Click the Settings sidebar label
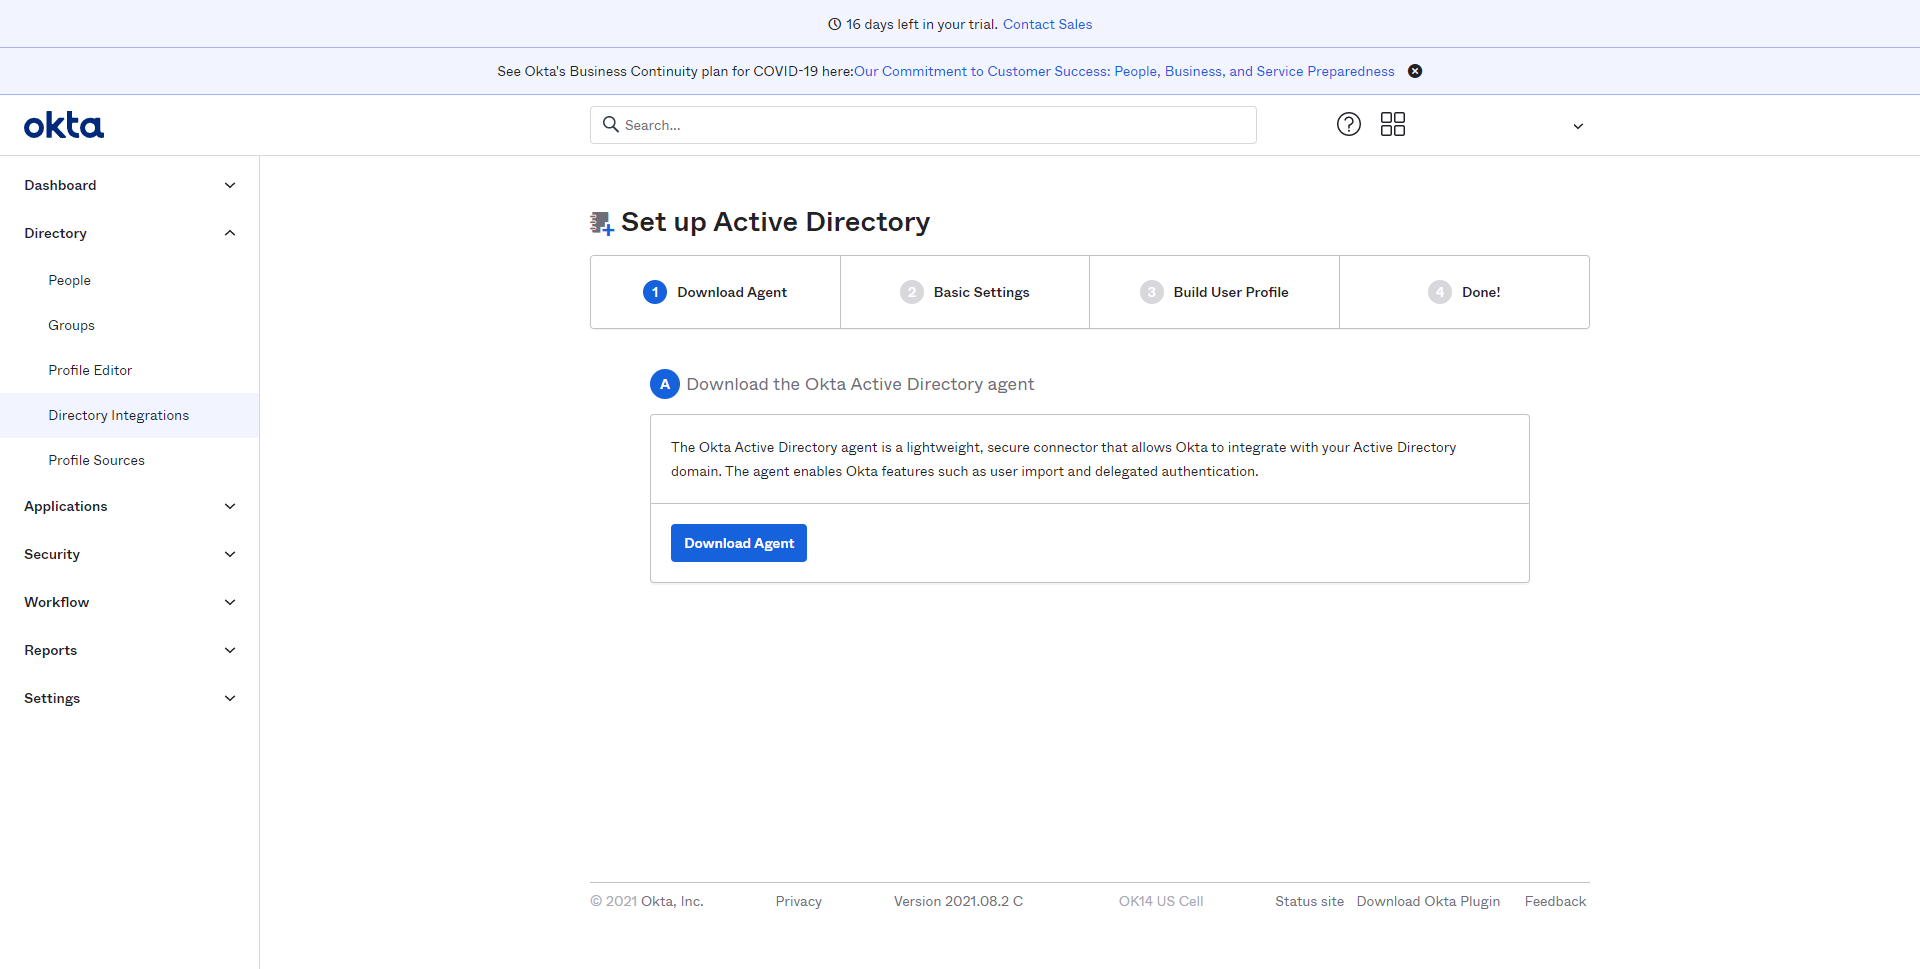This screenshot has width=1920, height=969. [52, 698]
